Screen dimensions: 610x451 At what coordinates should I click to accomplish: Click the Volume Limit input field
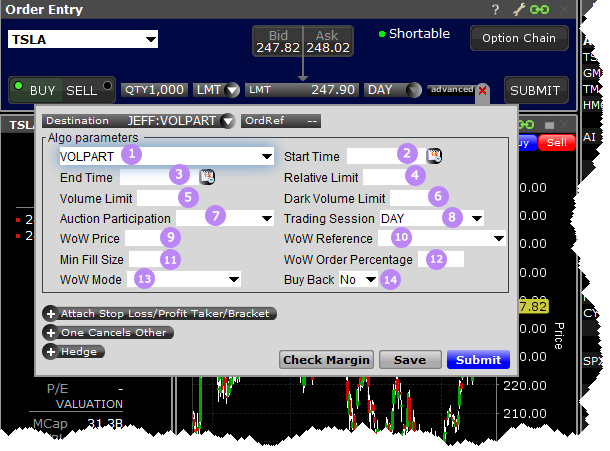160,198
